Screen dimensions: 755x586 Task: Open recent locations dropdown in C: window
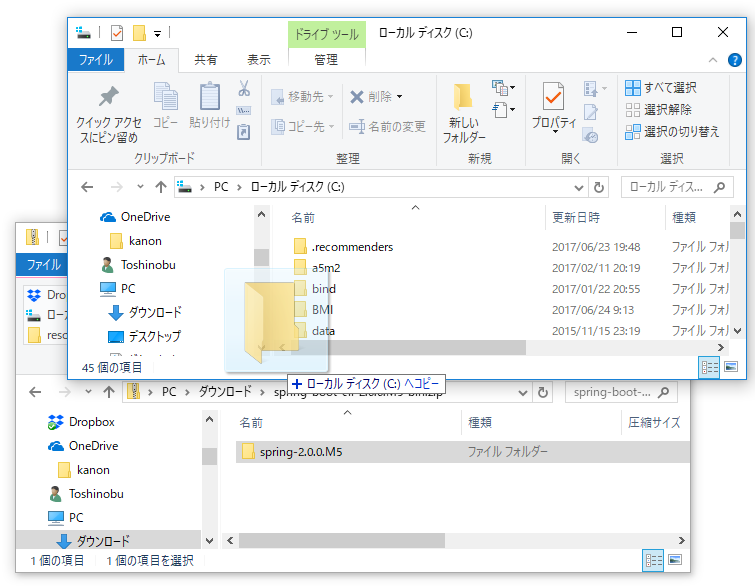point(140,187)
